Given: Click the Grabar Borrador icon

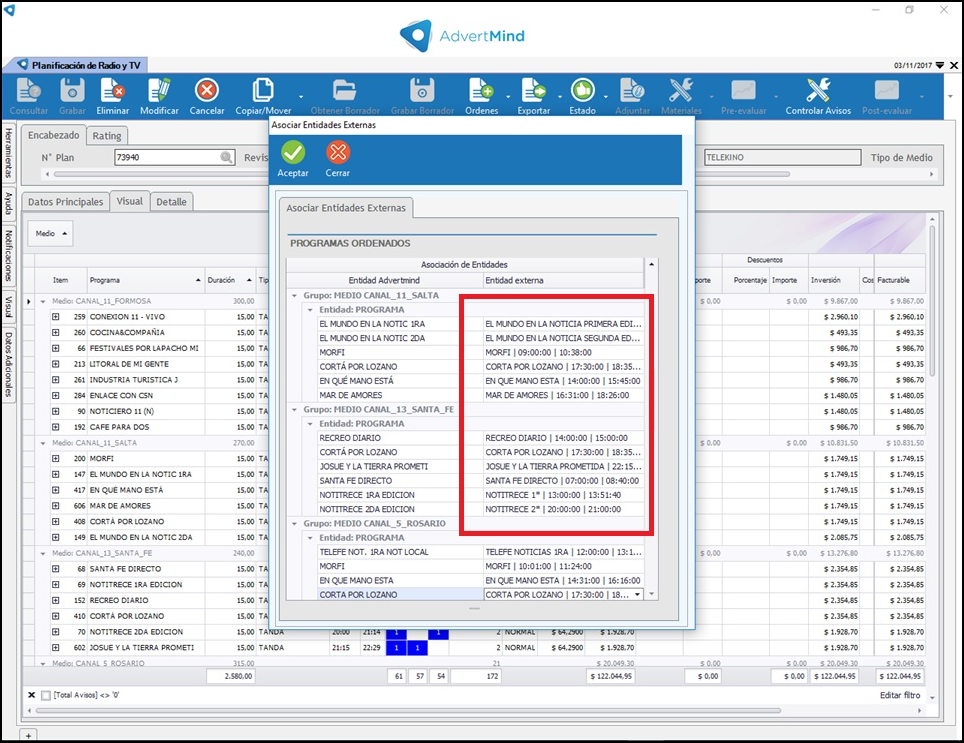Looking at the screenshot, I should point(422,90).
